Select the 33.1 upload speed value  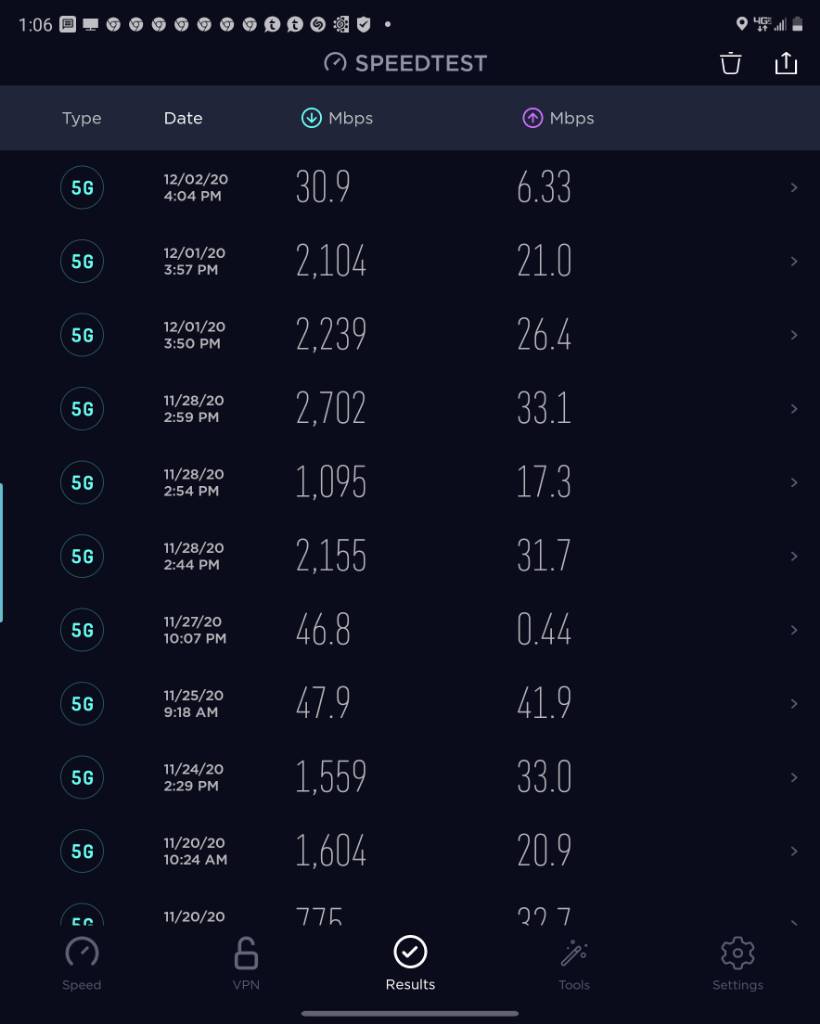(544, 409)
